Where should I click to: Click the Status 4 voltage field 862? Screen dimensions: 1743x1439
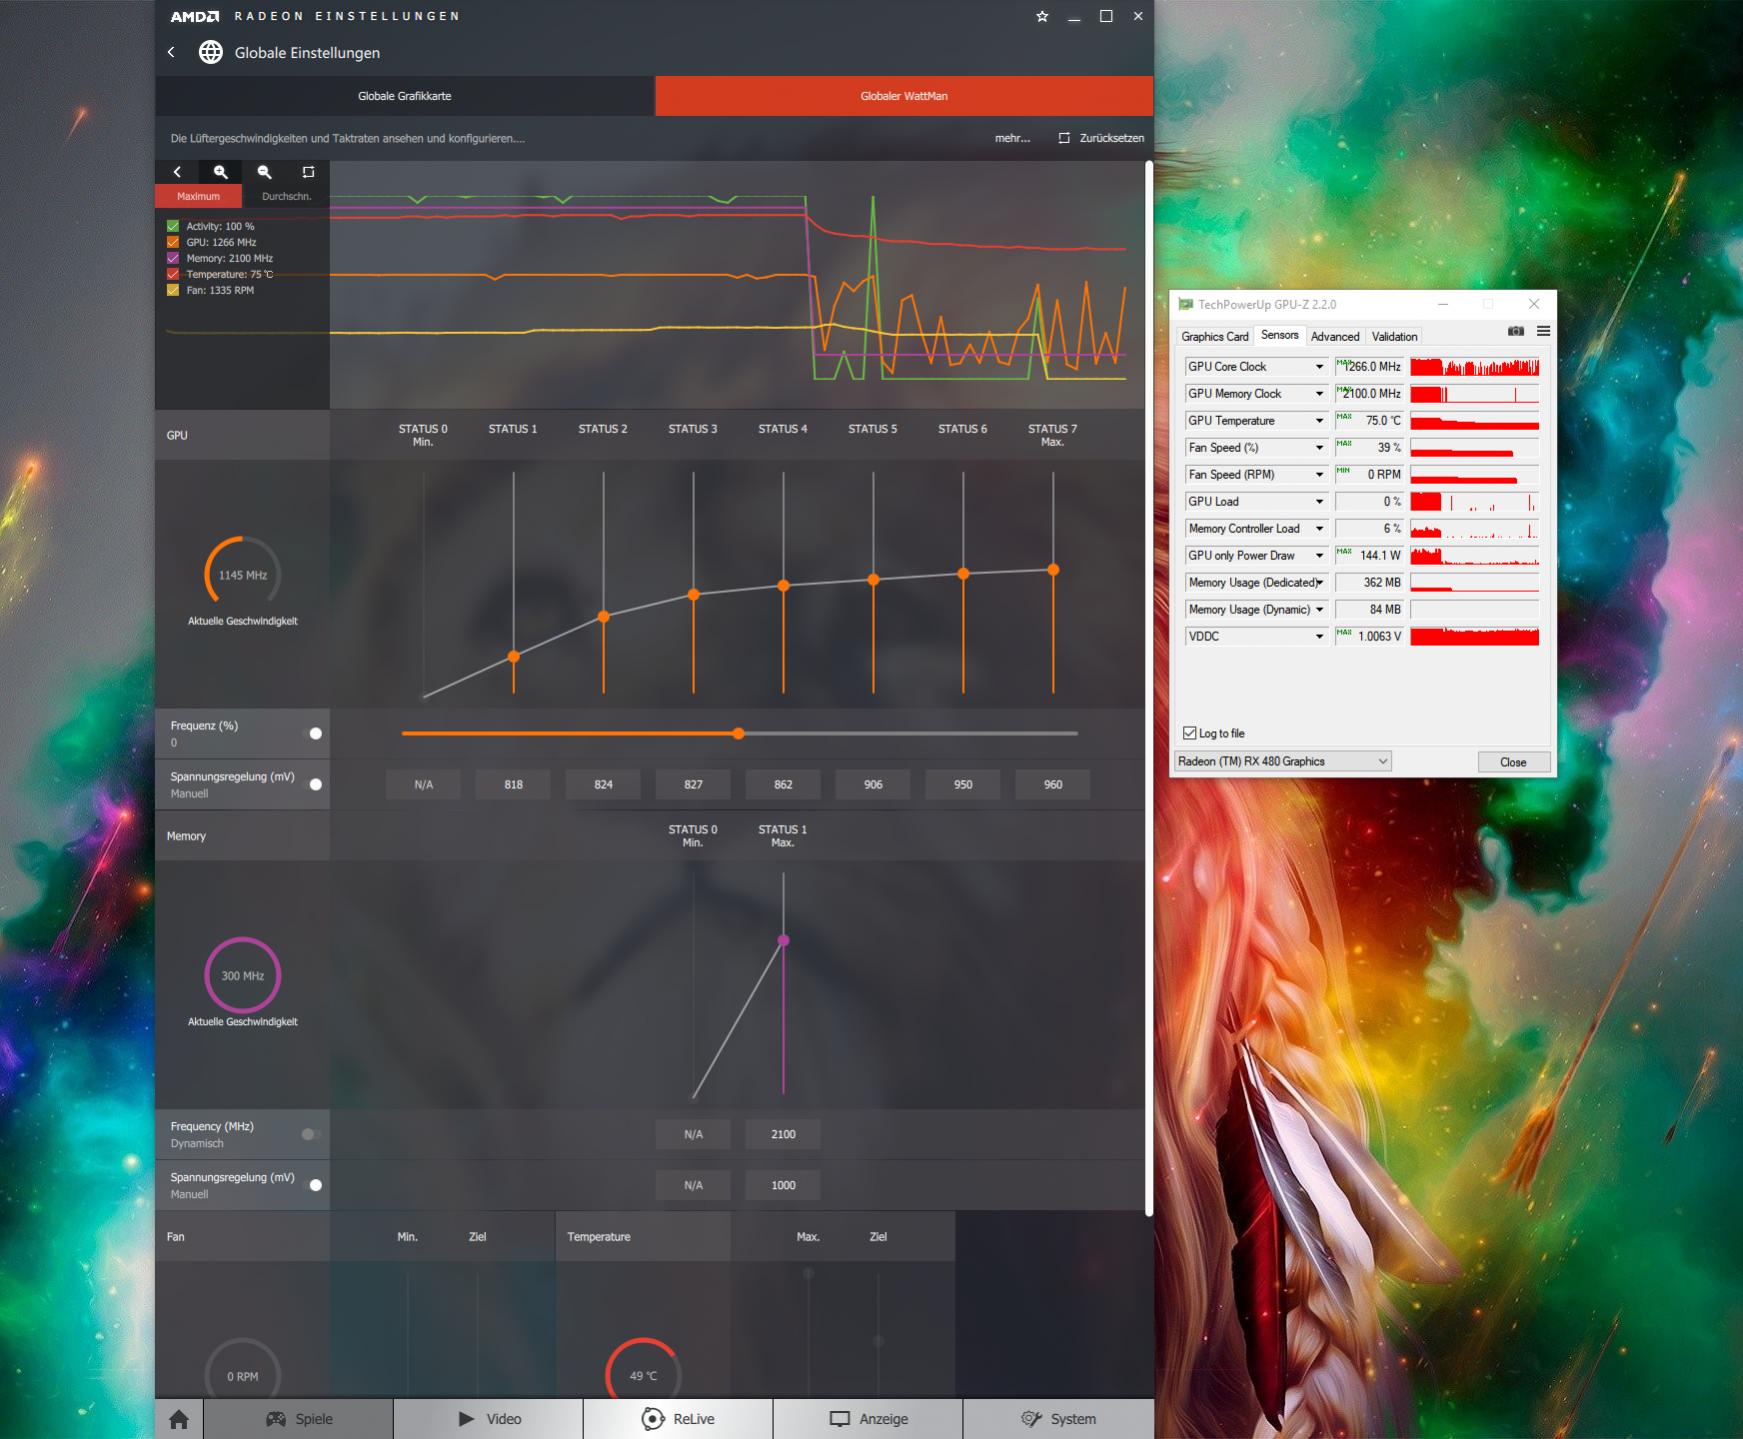coord(783,785)
